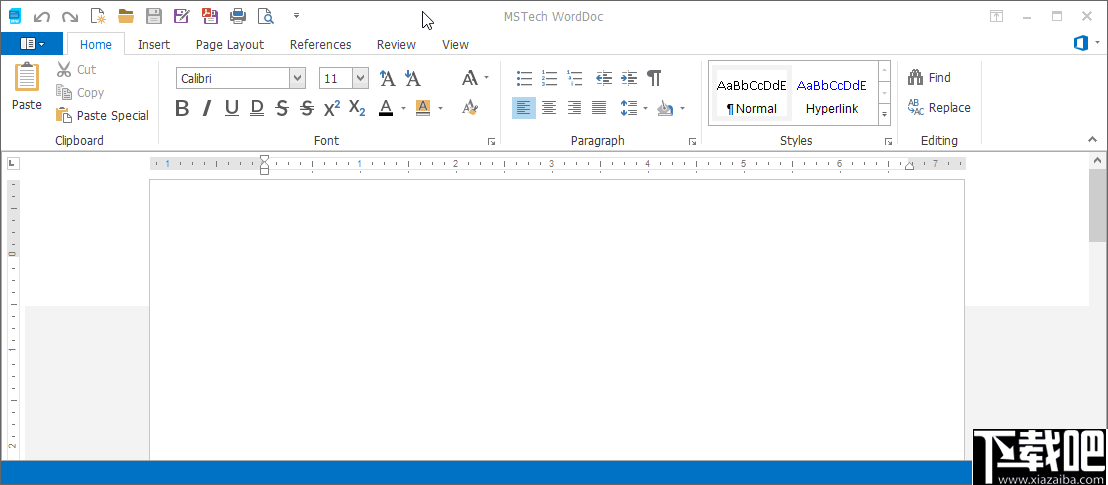
Task: Toggle Bold formatting
Action: 182,108
